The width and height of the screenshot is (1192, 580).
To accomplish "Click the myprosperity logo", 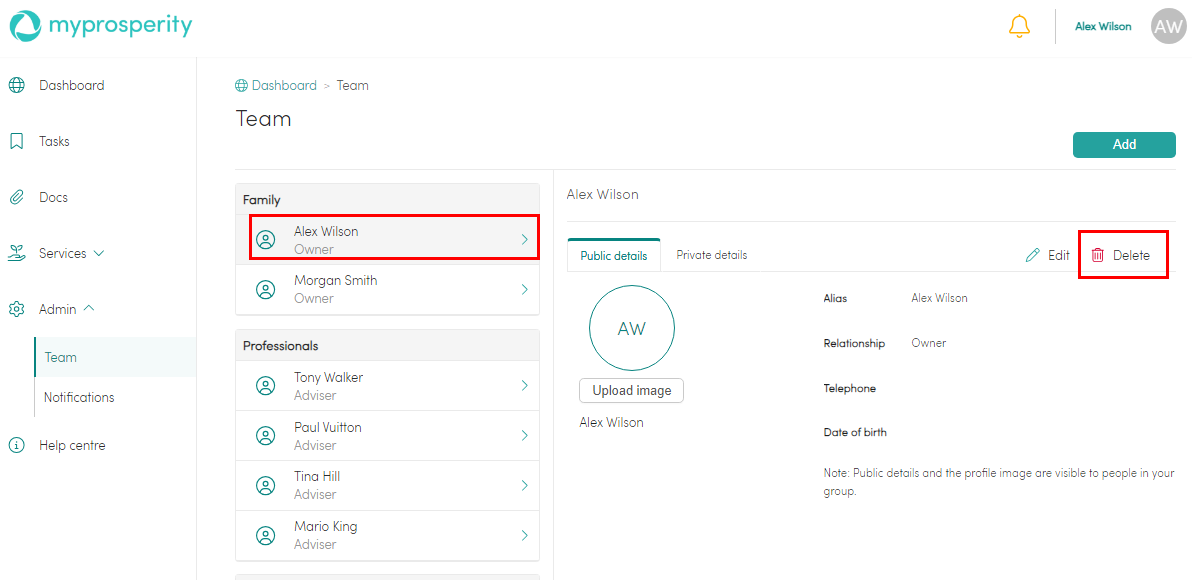I will click(100, 26).
